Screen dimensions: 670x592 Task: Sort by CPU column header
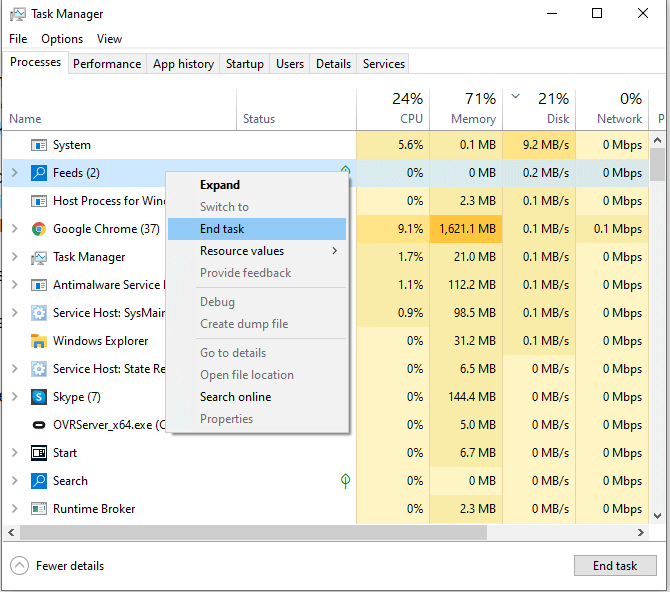pyautogui.click(x=393, y=109)
